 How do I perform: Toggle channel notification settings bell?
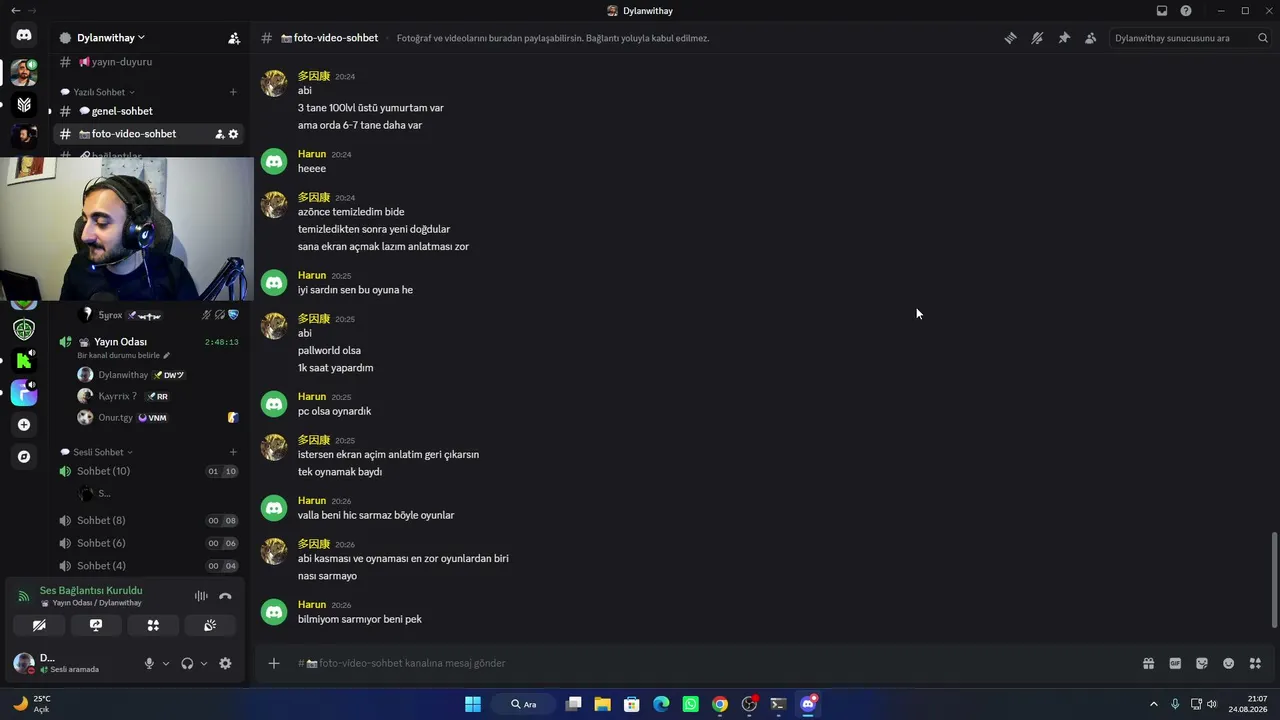coord(1037,38)
